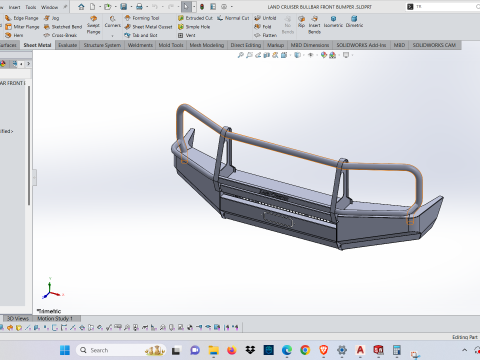
Task: Expand the Corners dropdown arrow
Action: coord(113,35)
